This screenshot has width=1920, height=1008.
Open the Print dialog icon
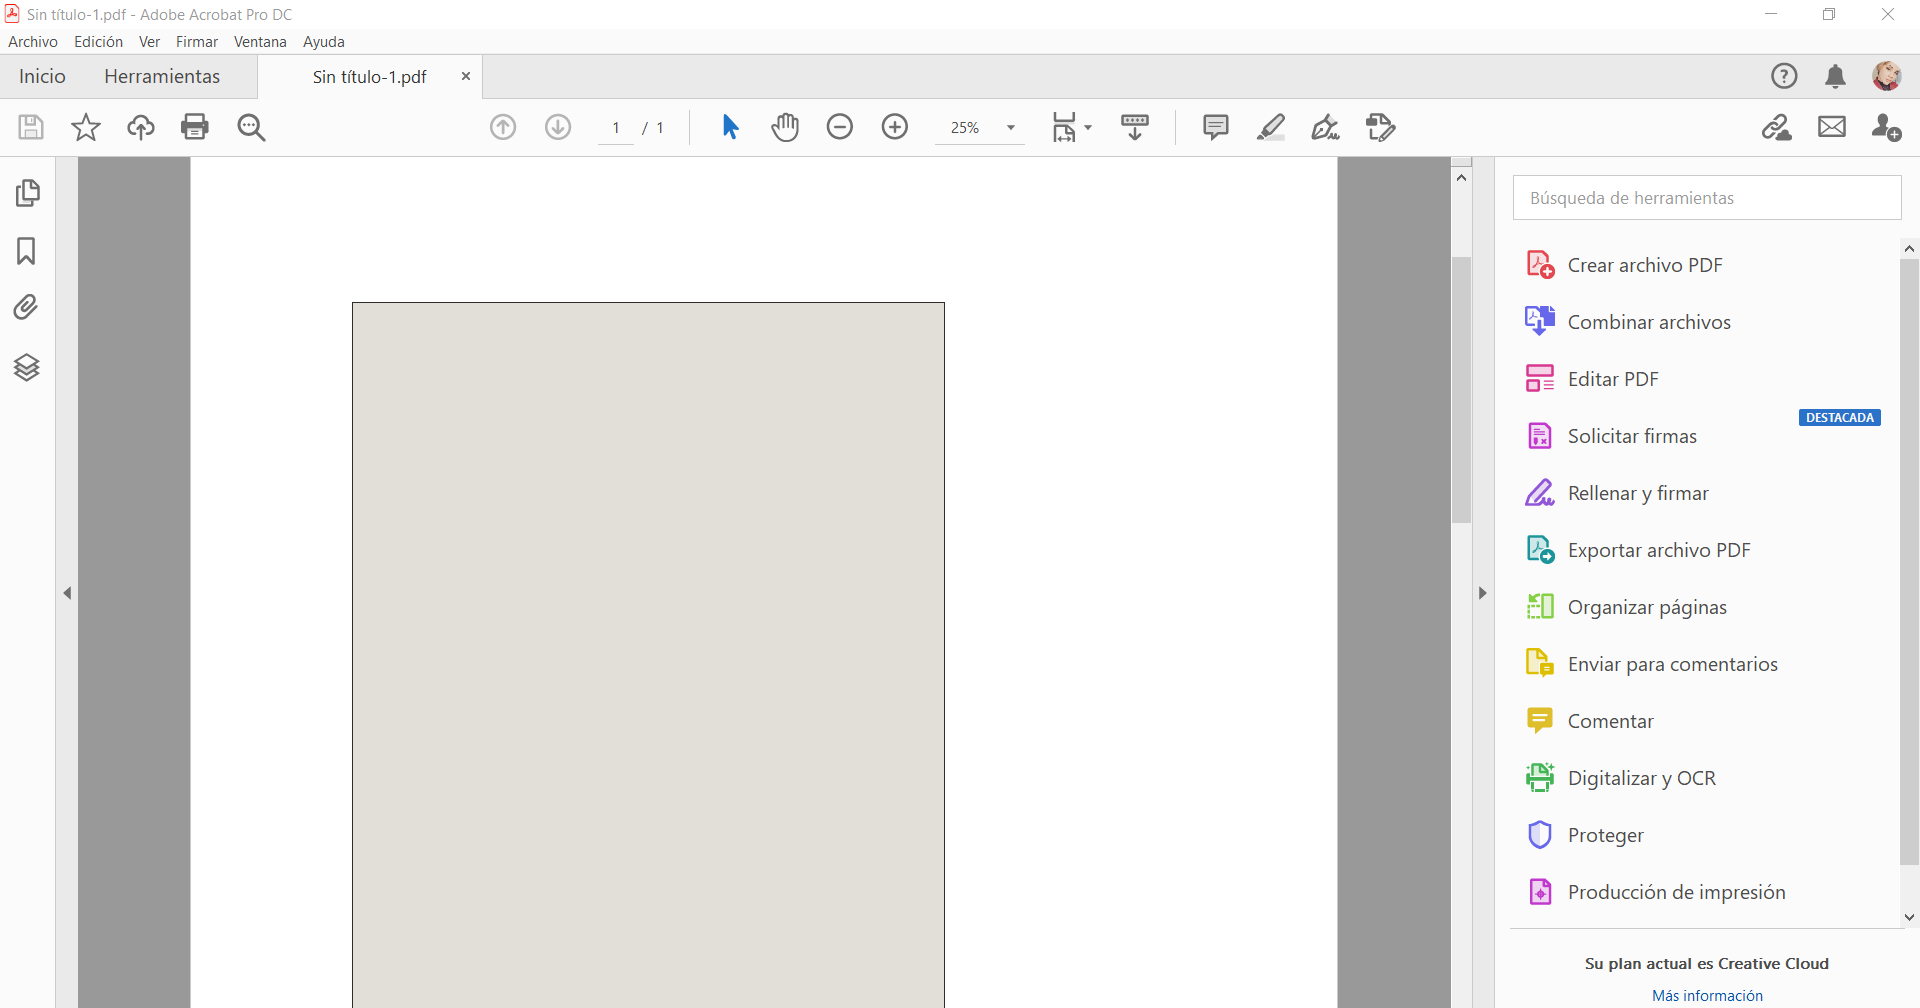[x=195, y=127]
